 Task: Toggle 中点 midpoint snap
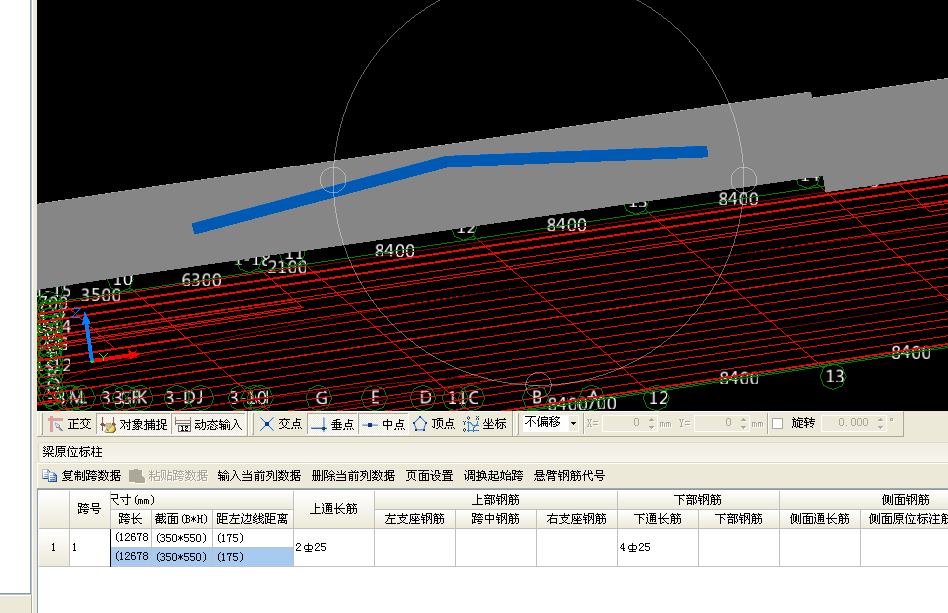(383, 424)
